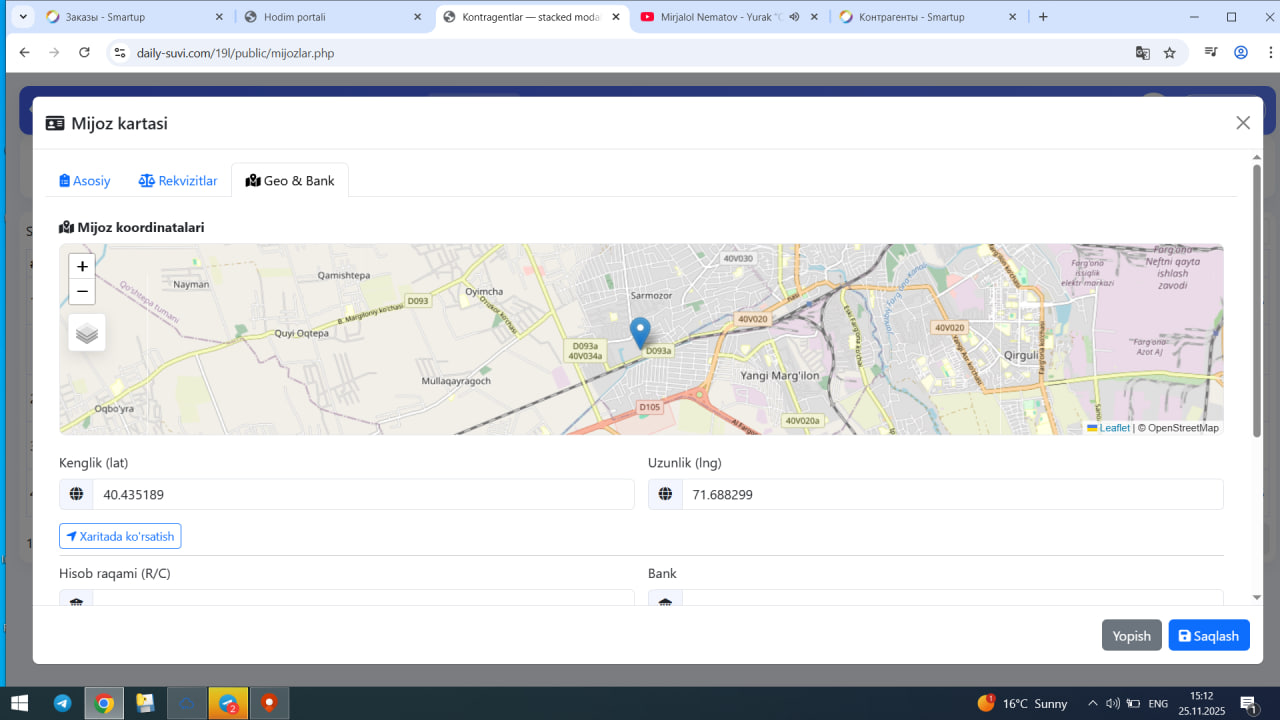This screenshot has height=720, width=1280.
Task: Click the Kenglik (lat) input field
Action: pyautogui.click(x=362, y=494)
